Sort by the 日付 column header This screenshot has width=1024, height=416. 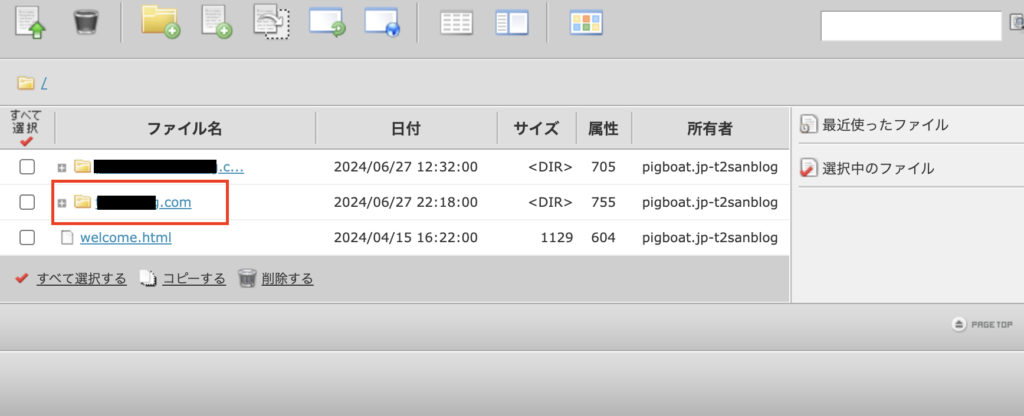tap(405, 129)
